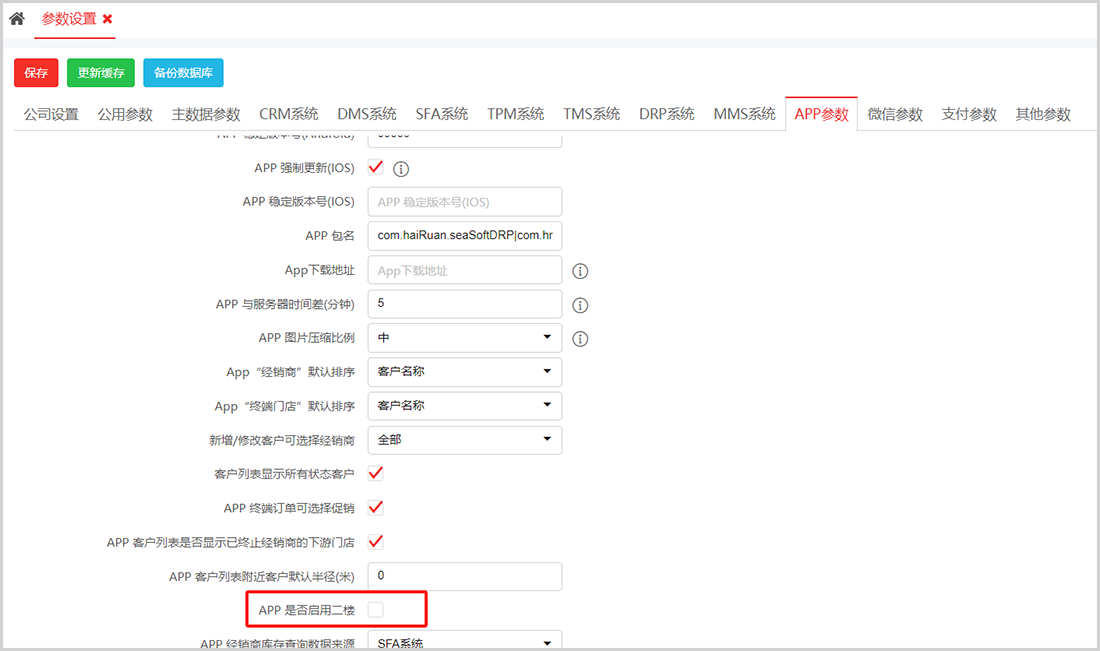Toggle APP 终端订单可选择促销 checkbox
Image resolution: width=1100 pixels, height=651 pixels.
(x=376, y=507)
